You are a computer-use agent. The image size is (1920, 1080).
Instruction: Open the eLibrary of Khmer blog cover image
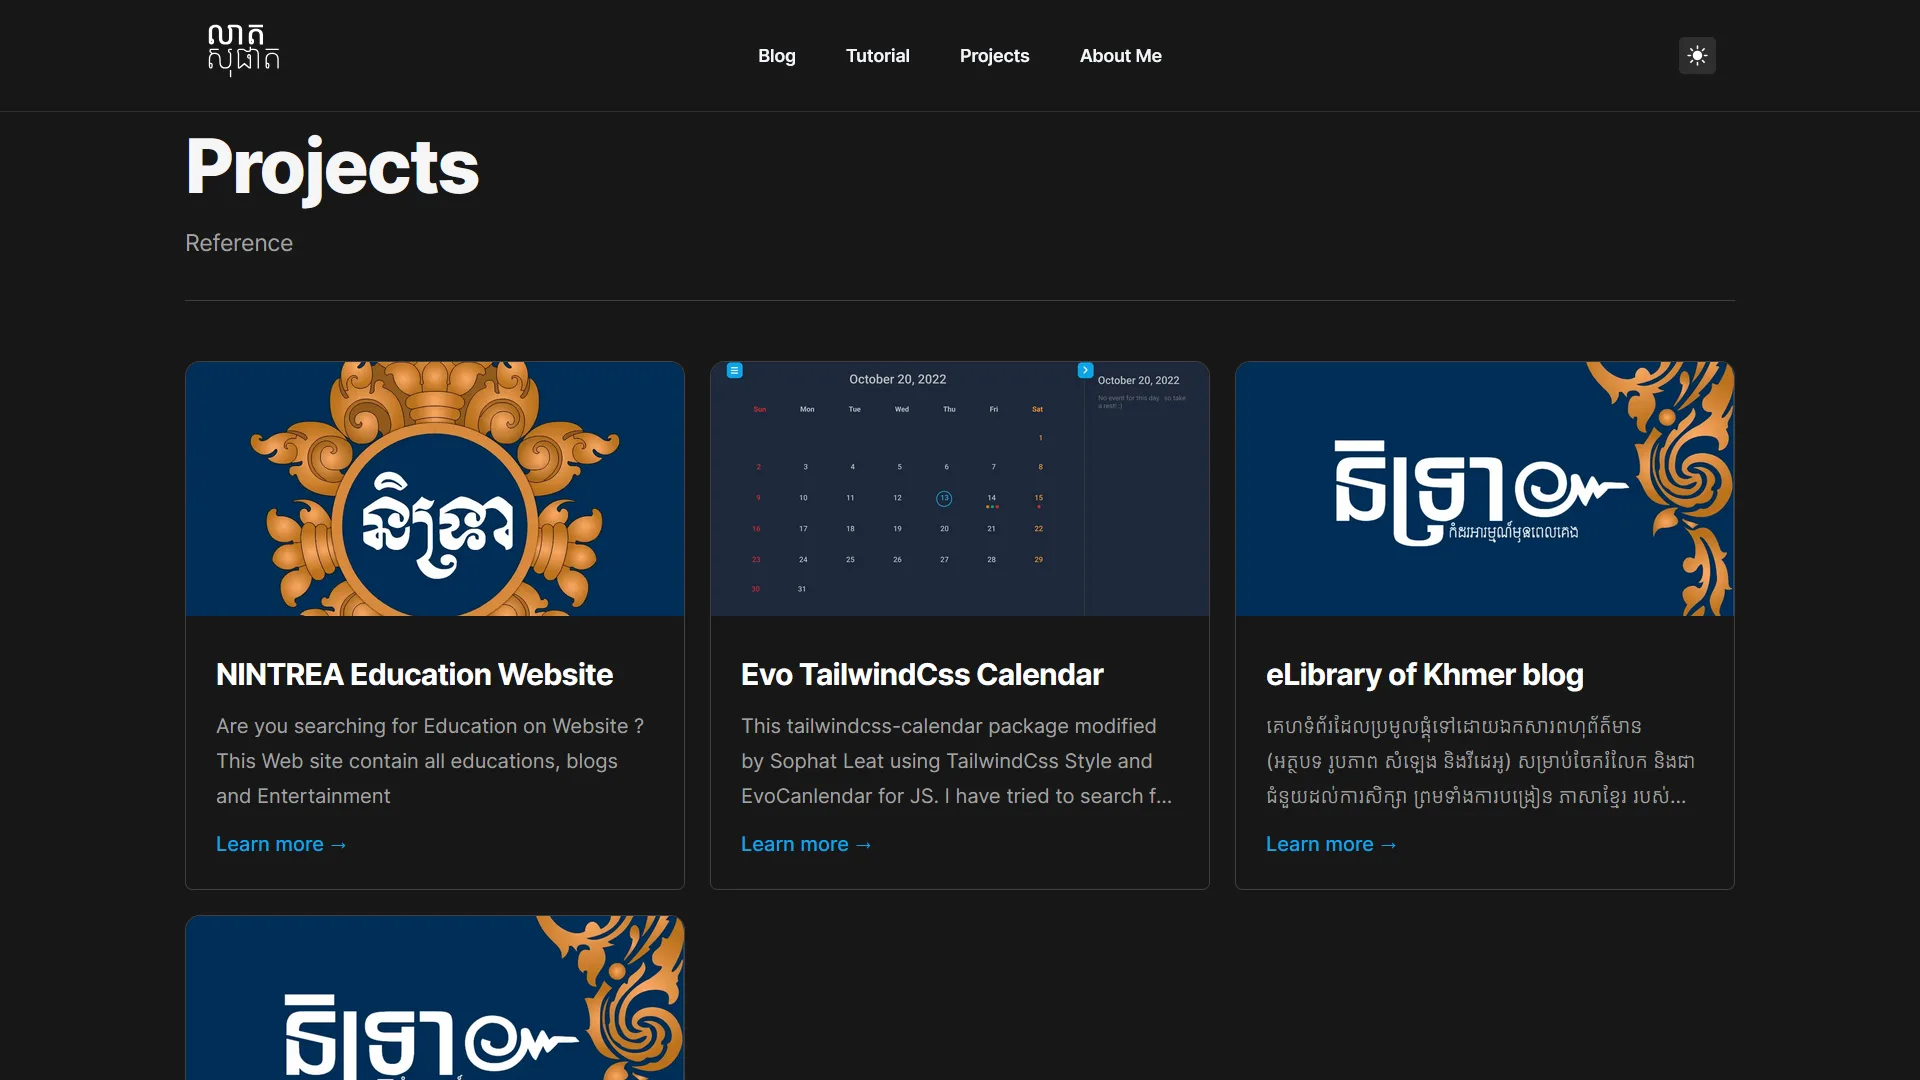(x=1484, y=488)
